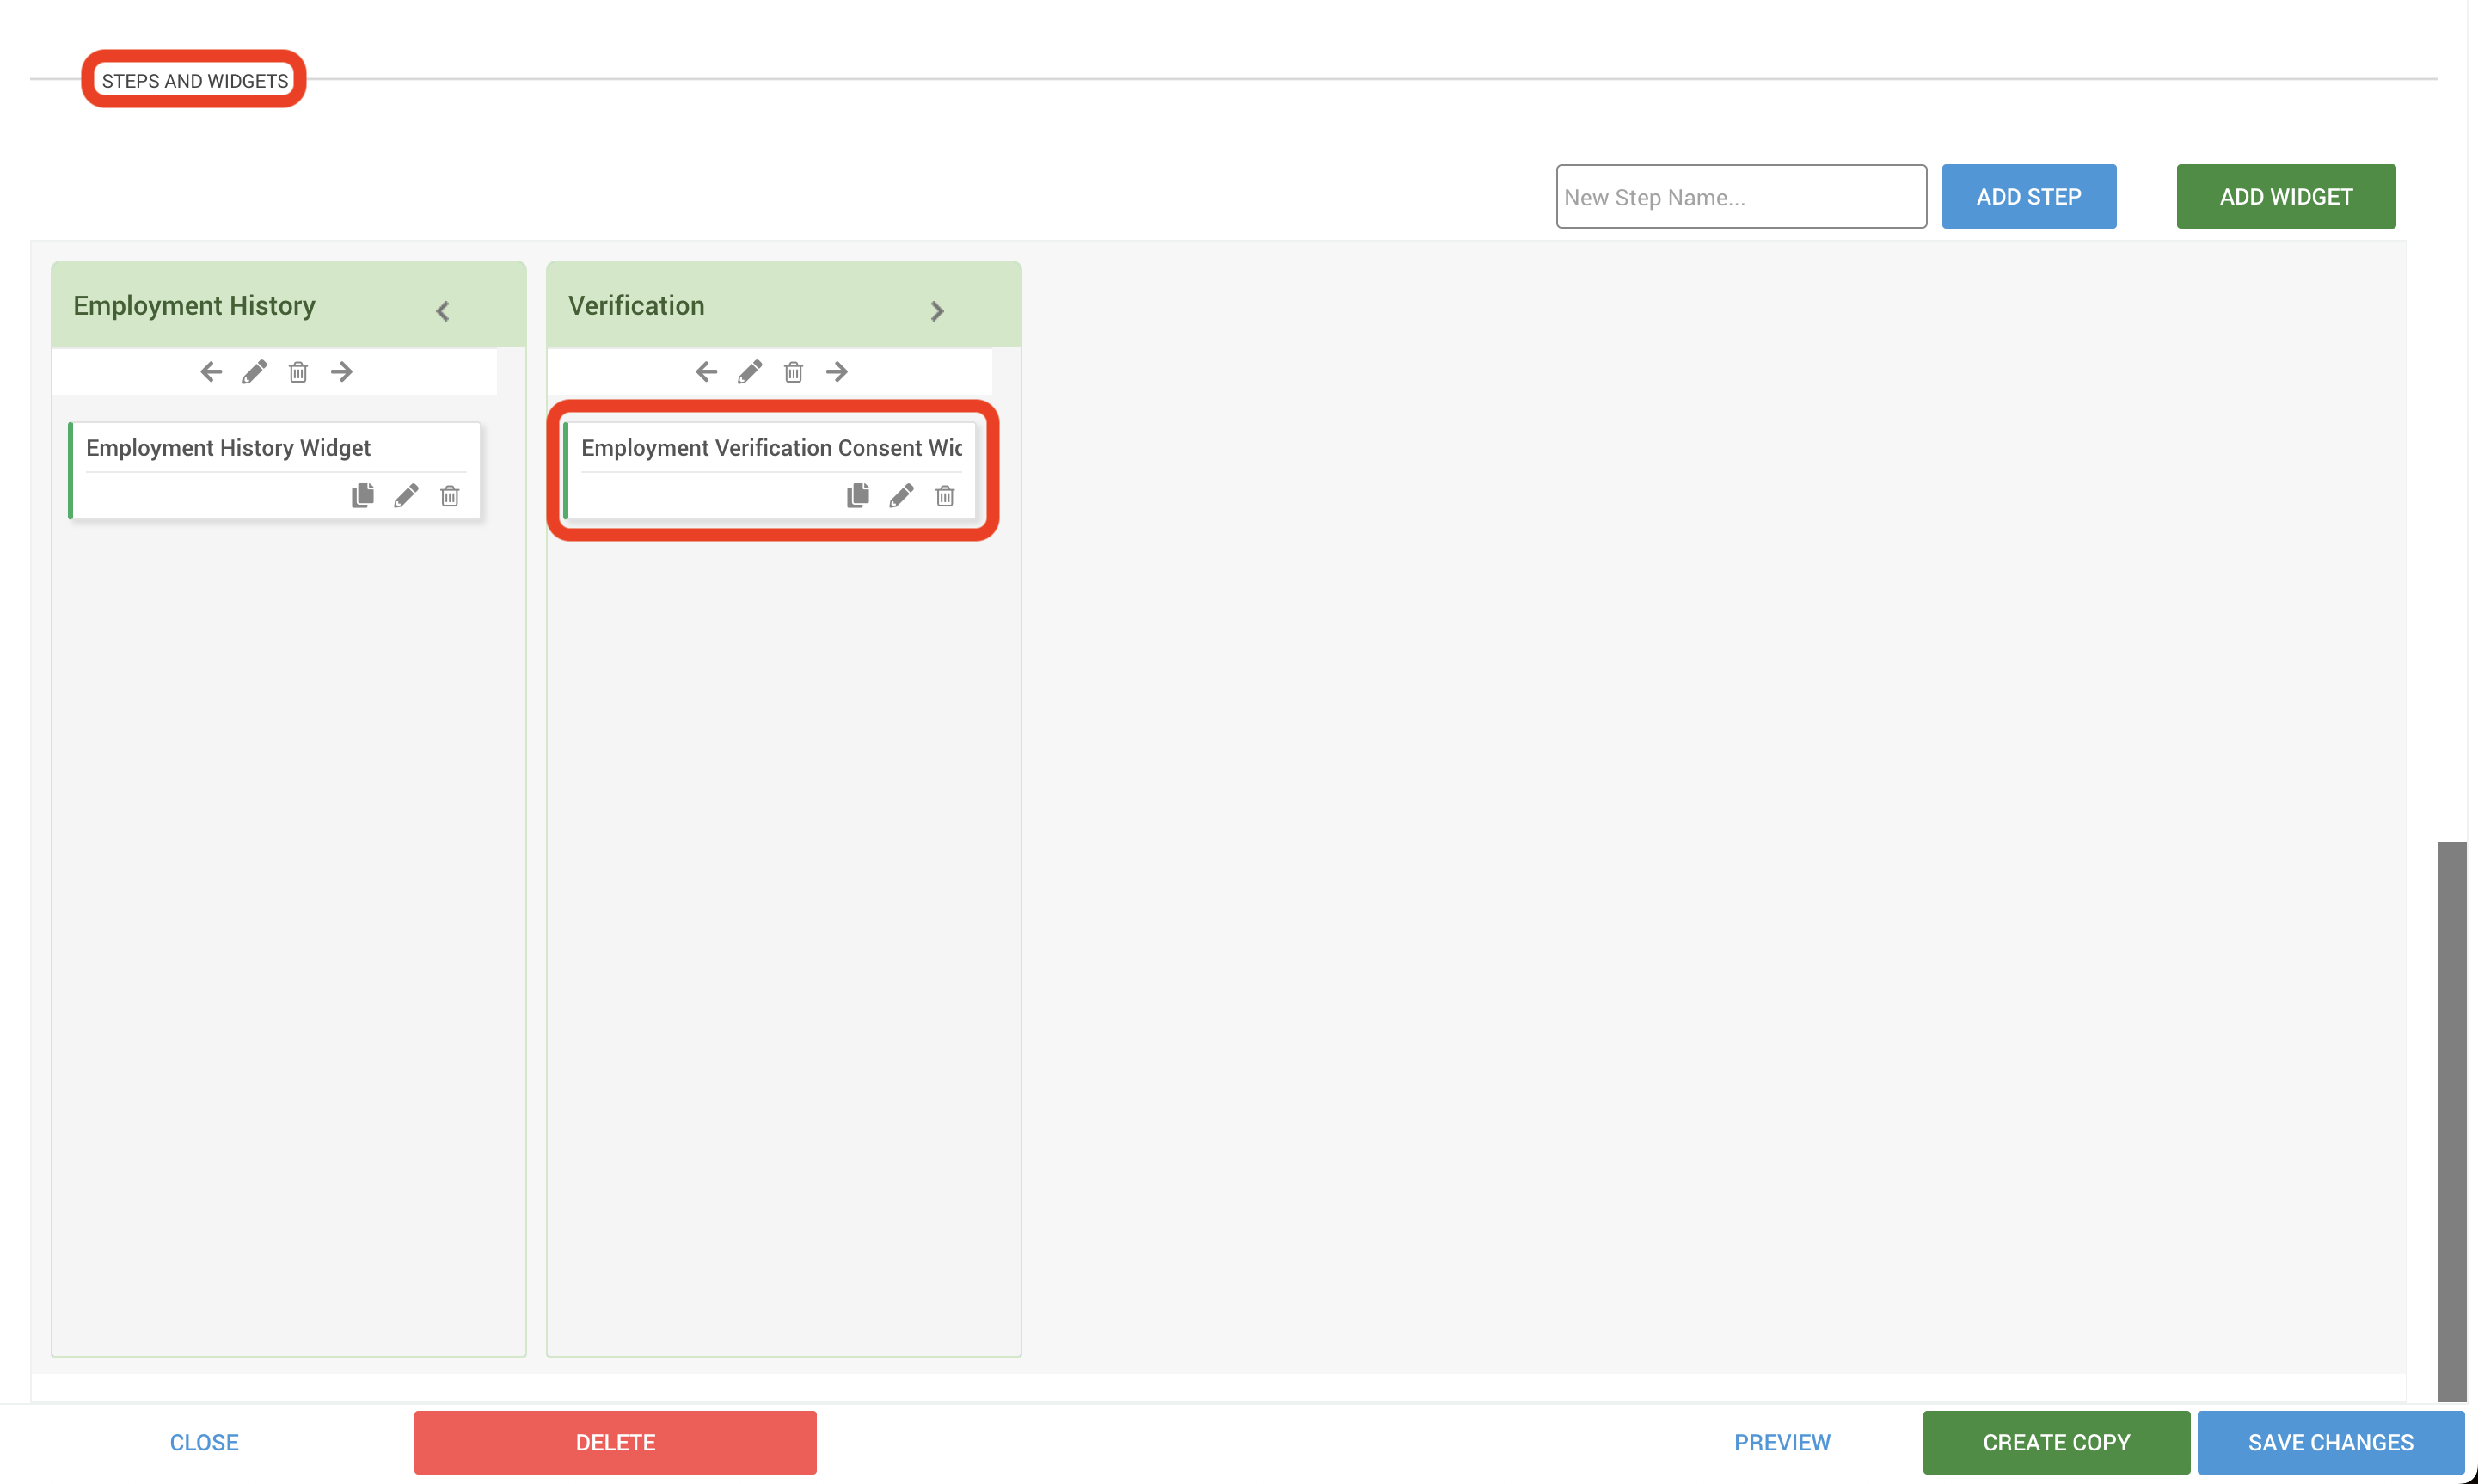Delete the Verification step

(793, 372)
